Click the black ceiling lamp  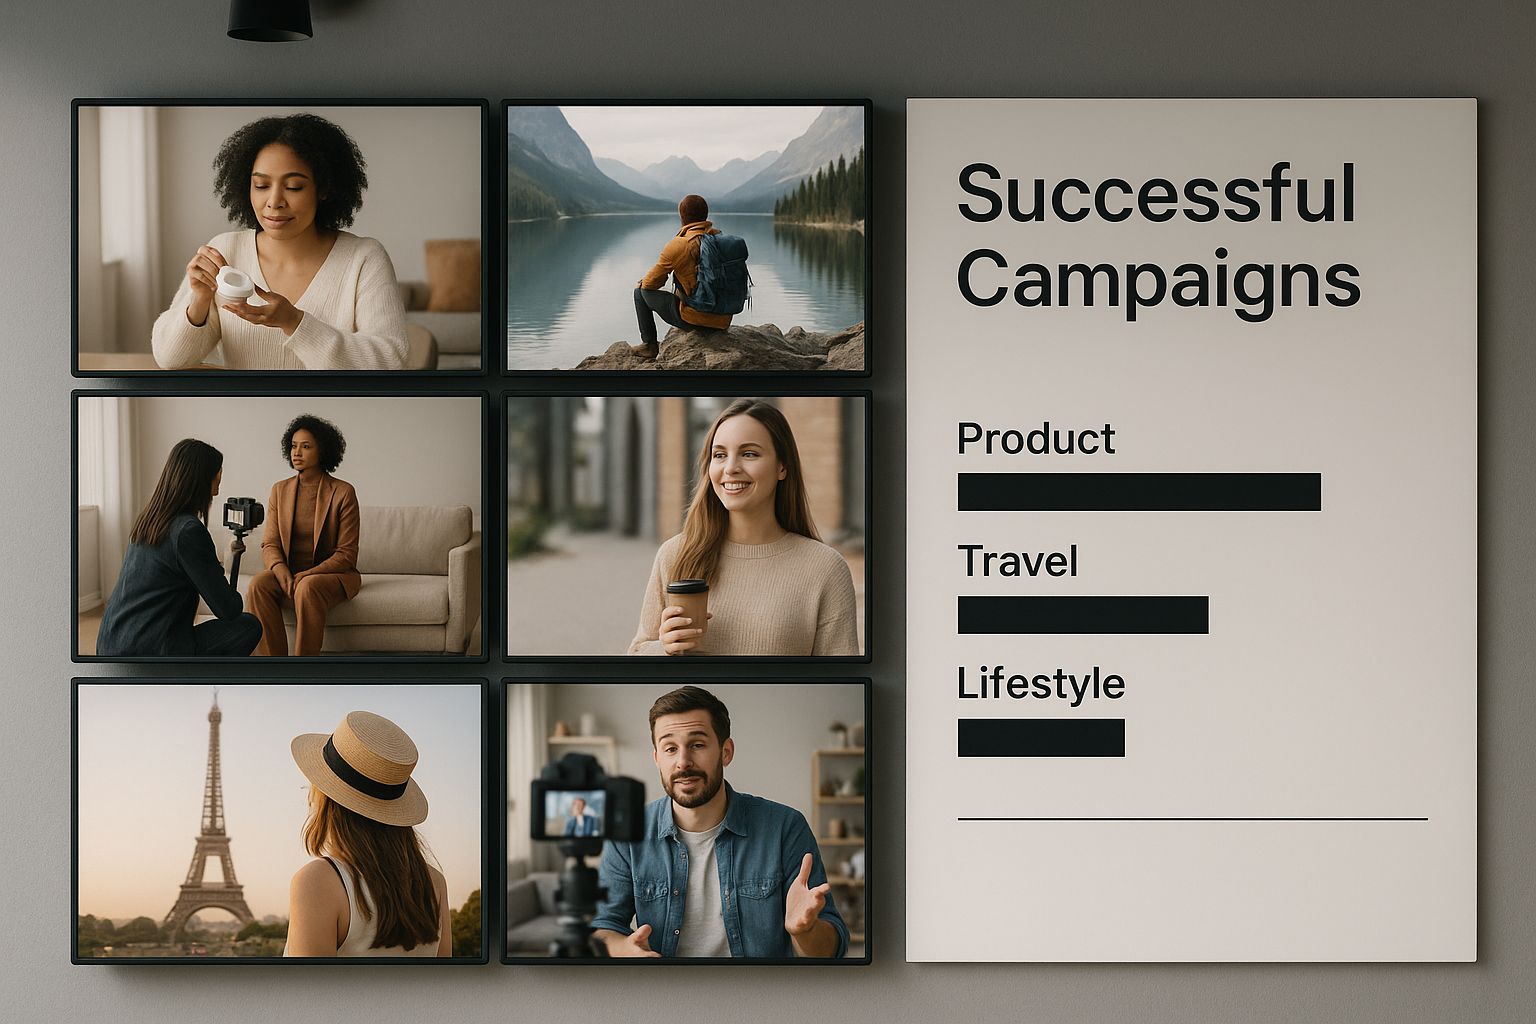click(x=270, y=20)
